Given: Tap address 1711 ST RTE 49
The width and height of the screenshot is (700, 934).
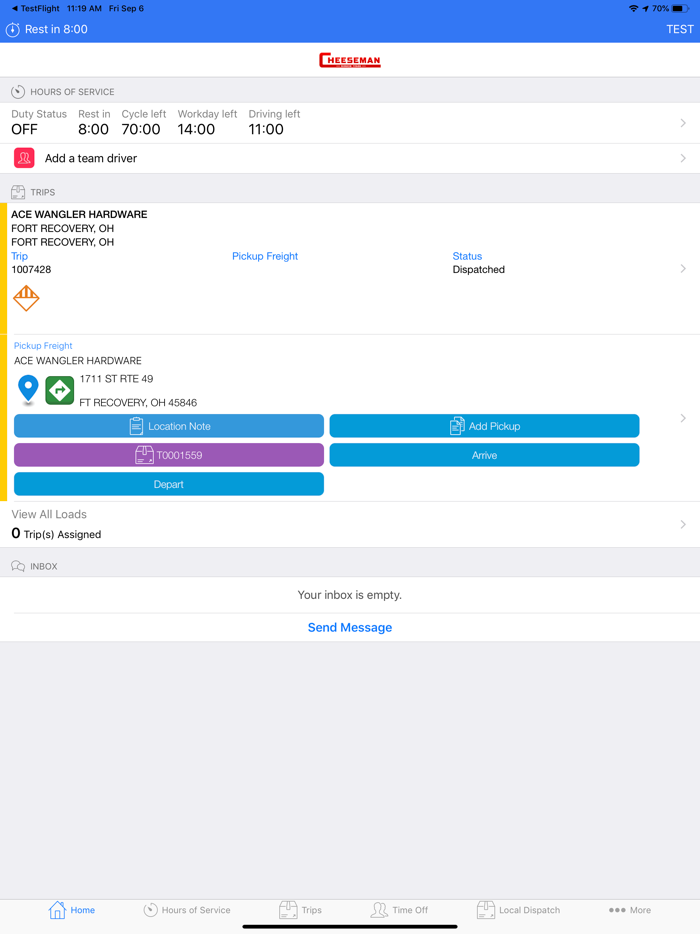Looking at the screenshot, I should (116, 379).
